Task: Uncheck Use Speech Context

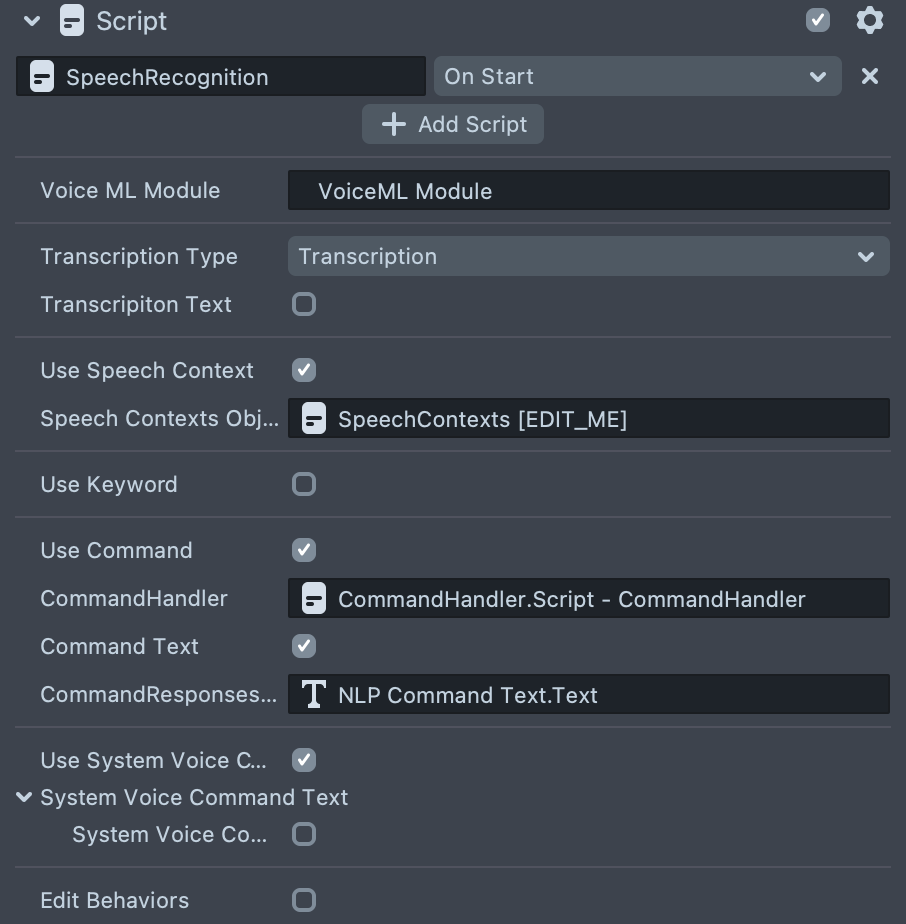Action: 304,370
